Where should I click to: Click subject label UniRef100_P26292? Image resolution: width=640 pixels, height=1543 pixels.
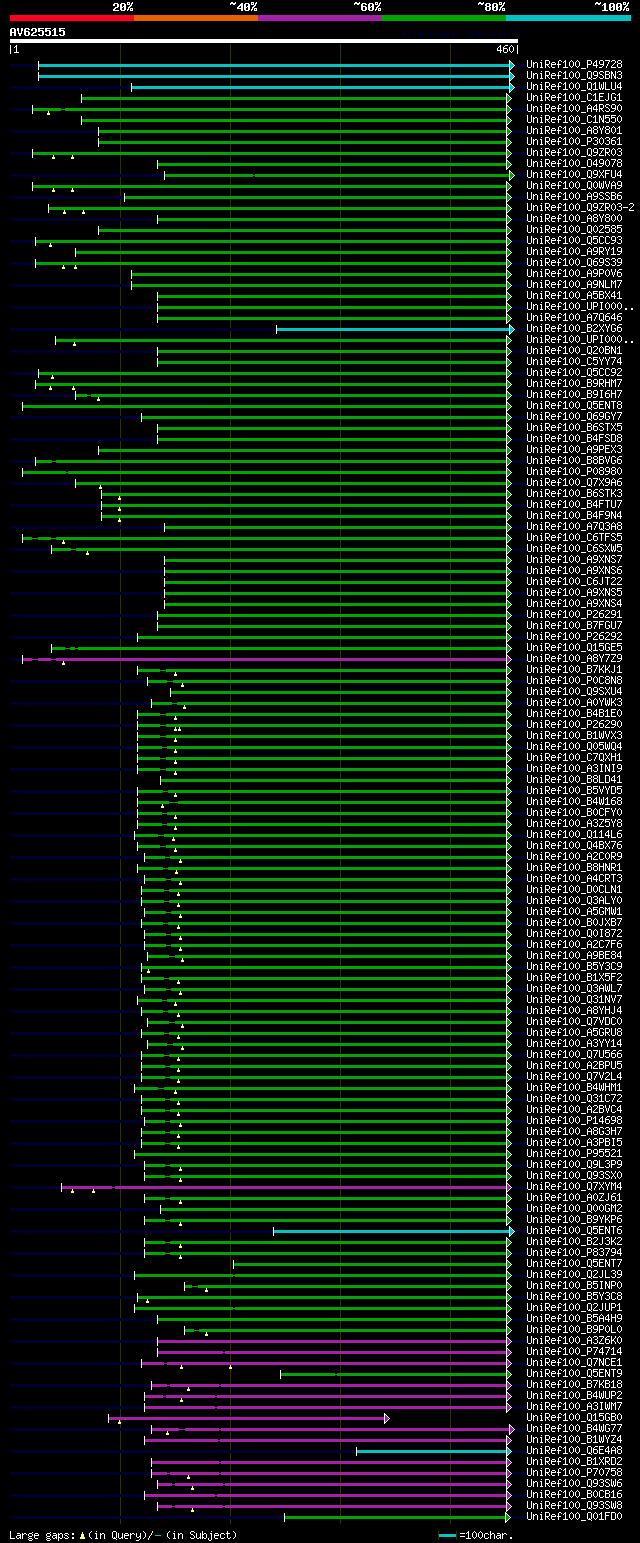(574, 636)
